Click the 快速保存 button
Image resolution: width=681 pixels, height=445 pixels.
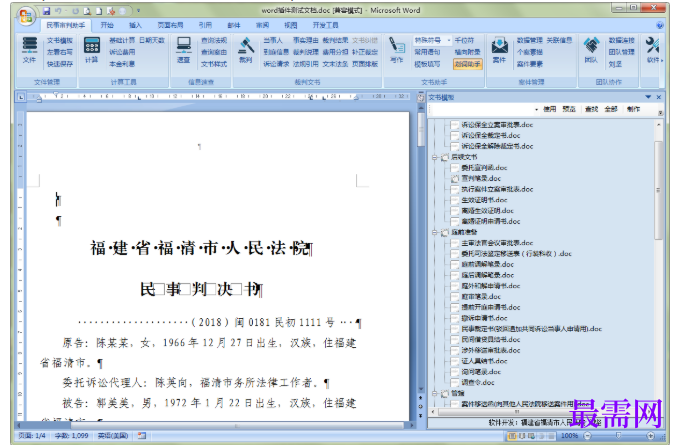60,64
